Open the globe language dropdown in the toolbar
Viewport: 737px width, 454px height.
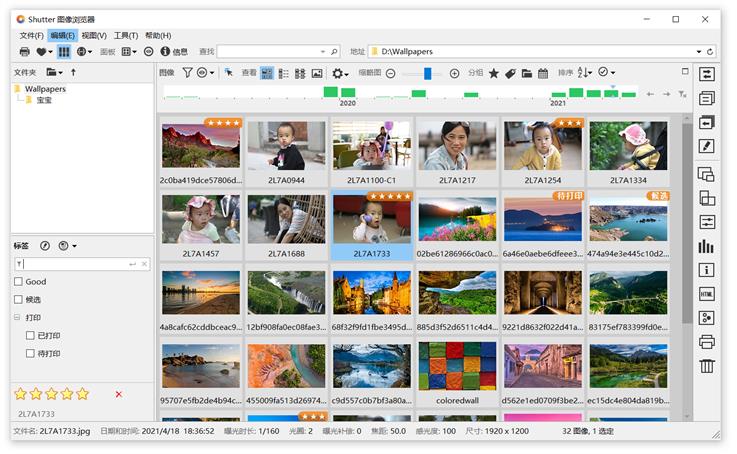[84, 52]
